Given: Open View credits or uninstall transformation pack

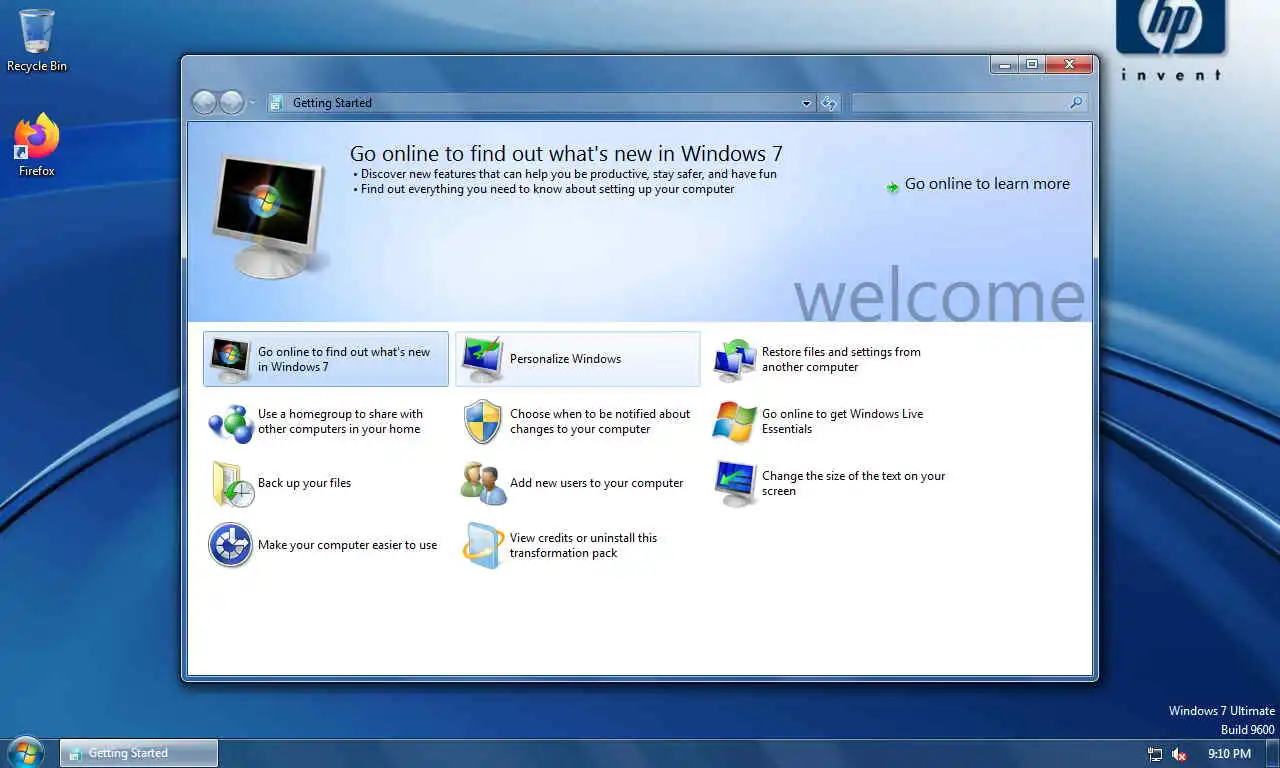Looking at the screenshot, I should [x=583, y=545].
